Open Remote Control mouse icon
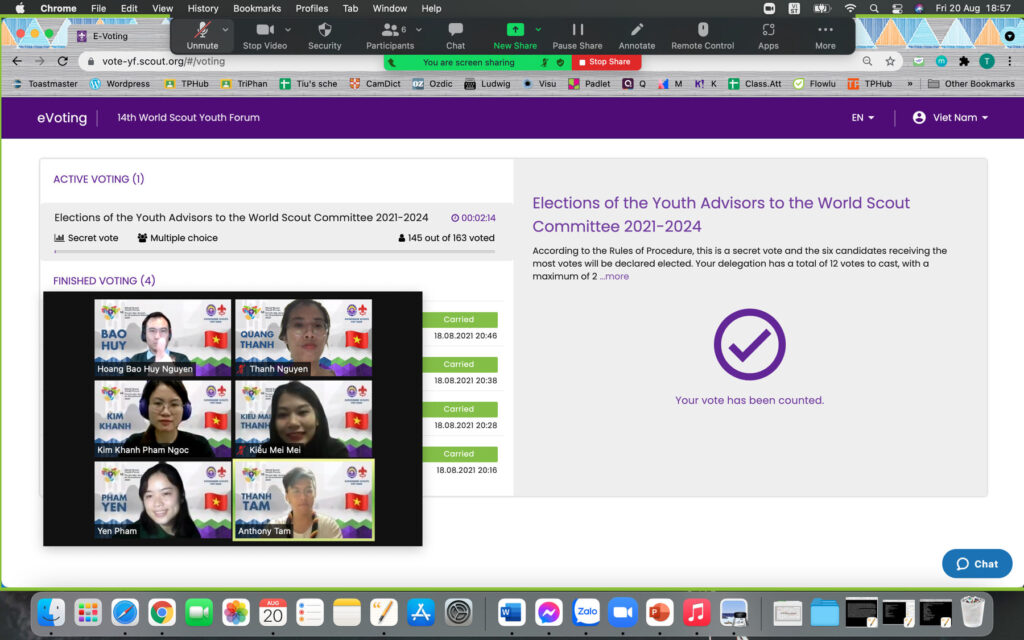This screenshot has width=1024, height=640. pyautogui.click(x=702, y=30)
